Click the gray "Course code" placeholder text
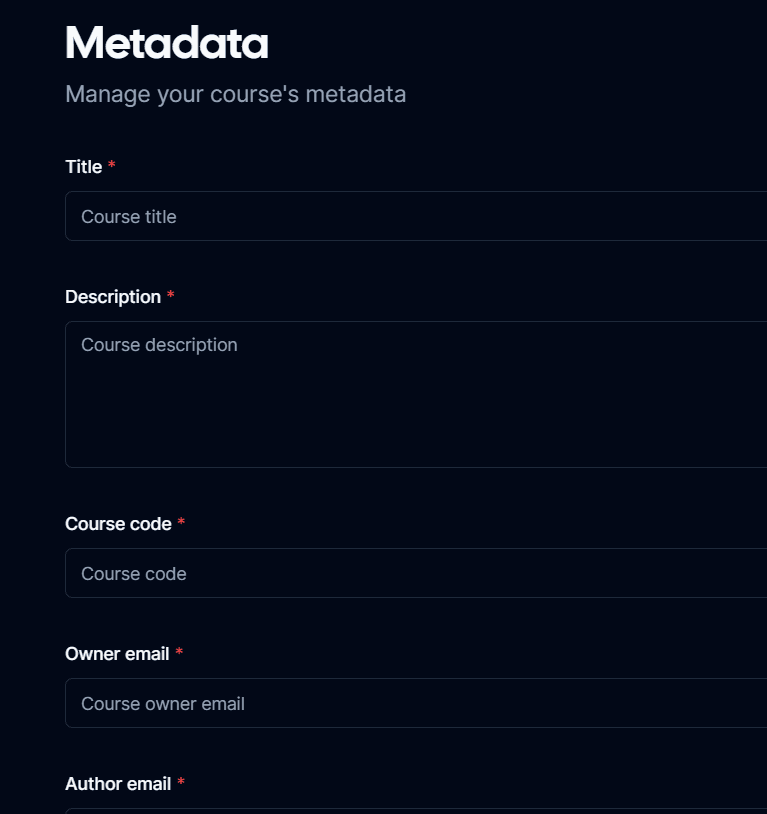Viewport: 767px width, 814px height. point(134,574)
